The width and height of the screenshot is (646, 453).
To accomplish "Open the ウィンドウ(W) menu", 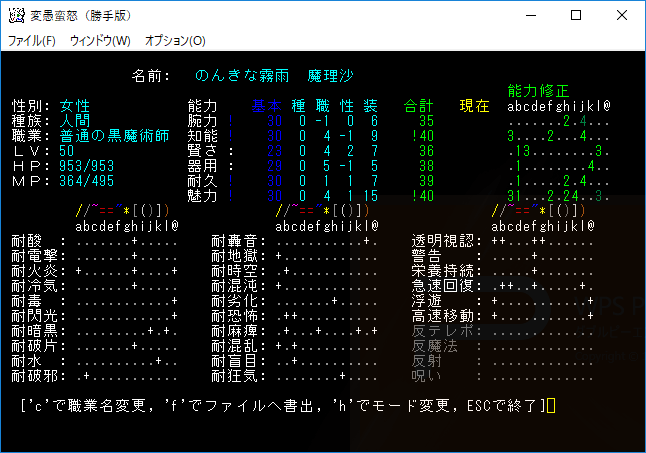I will (x=100, y=41).
